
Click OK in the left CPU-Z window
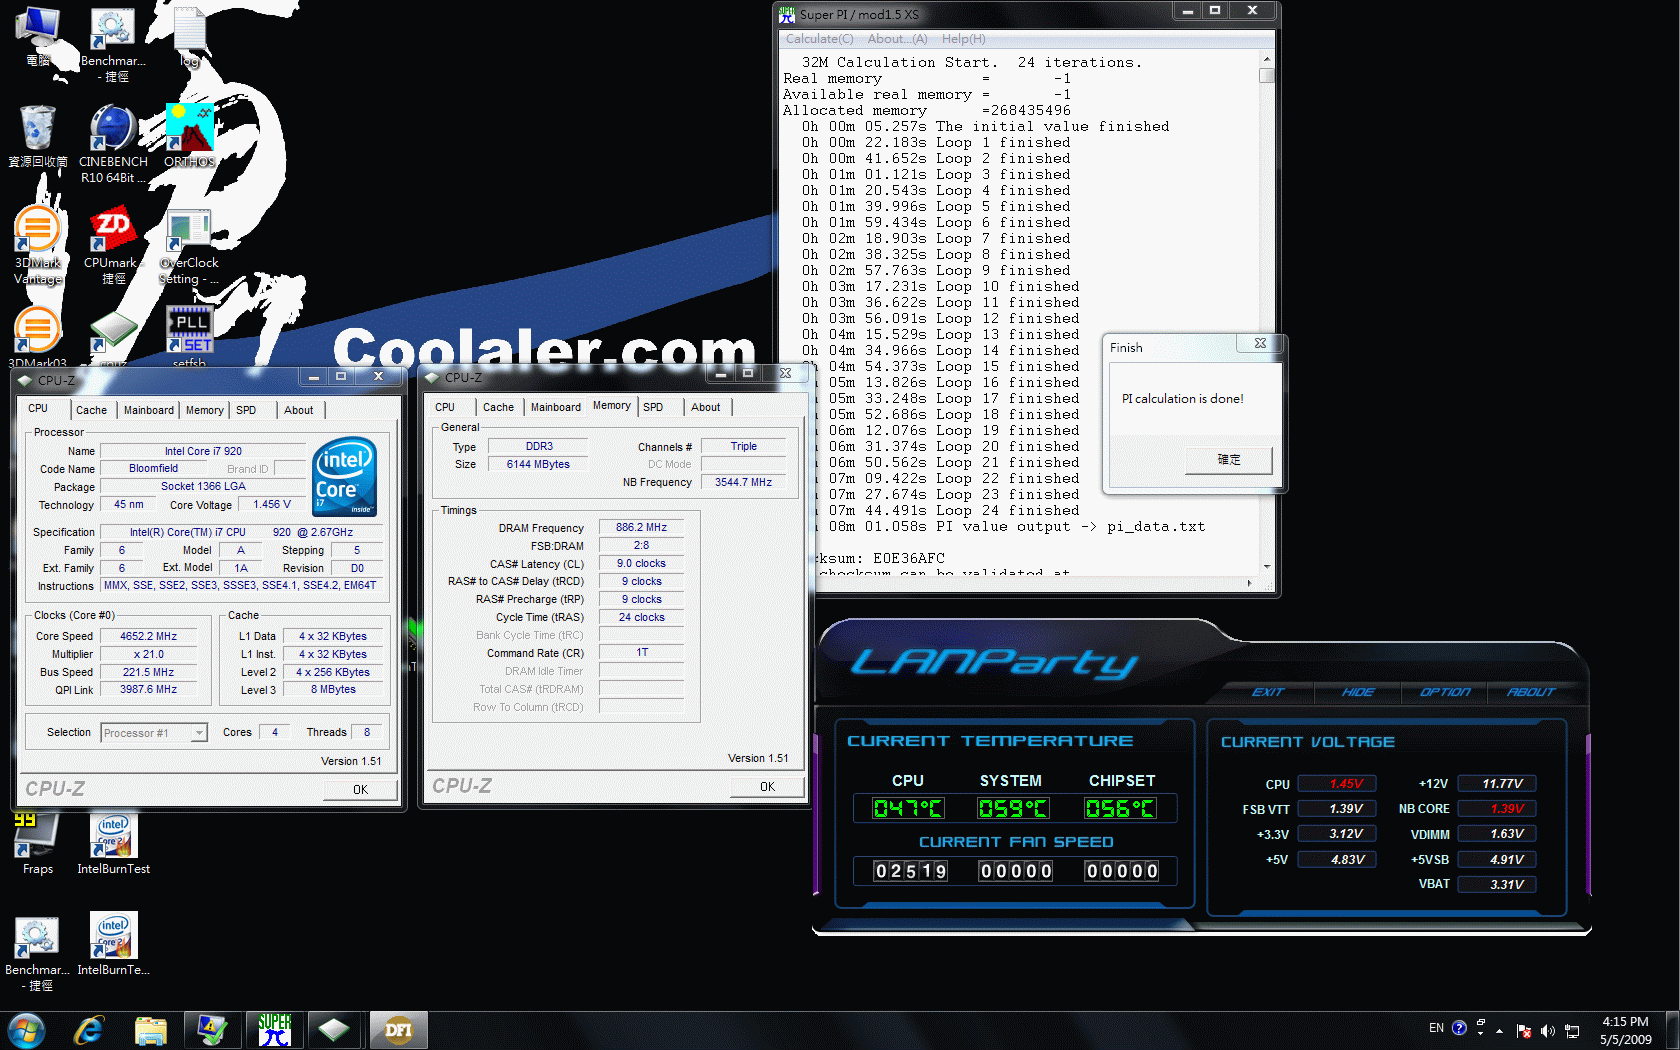(360, 789)
